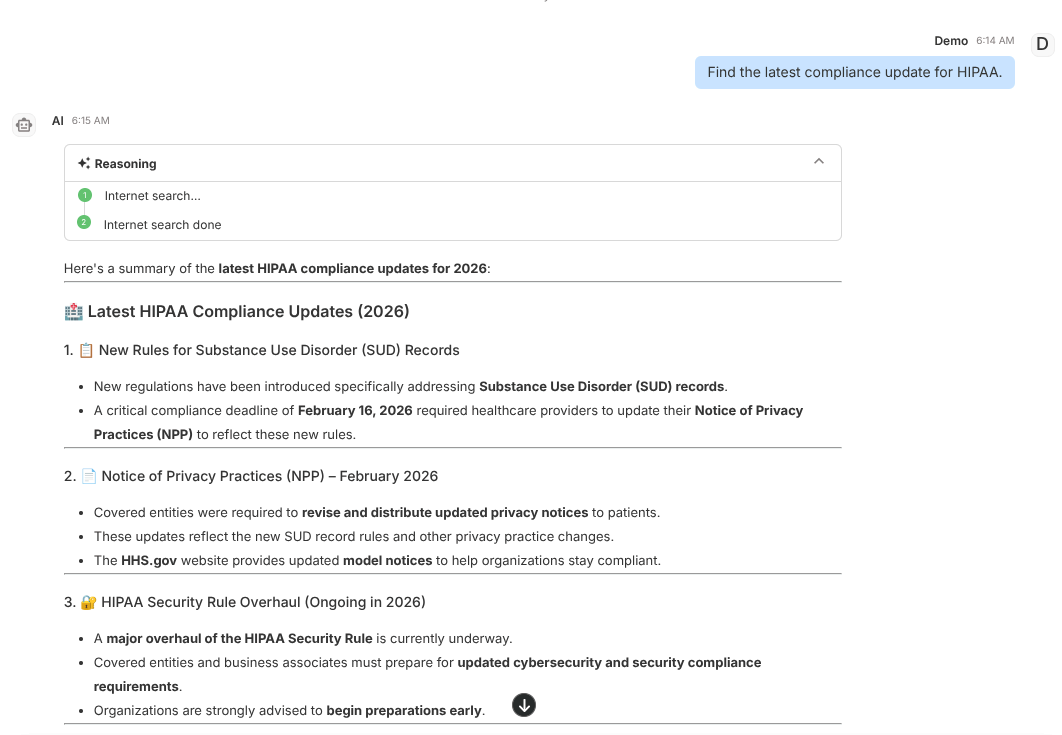Click the hospital emoji in the heading
1062x735 pixels.
point(73,312)
